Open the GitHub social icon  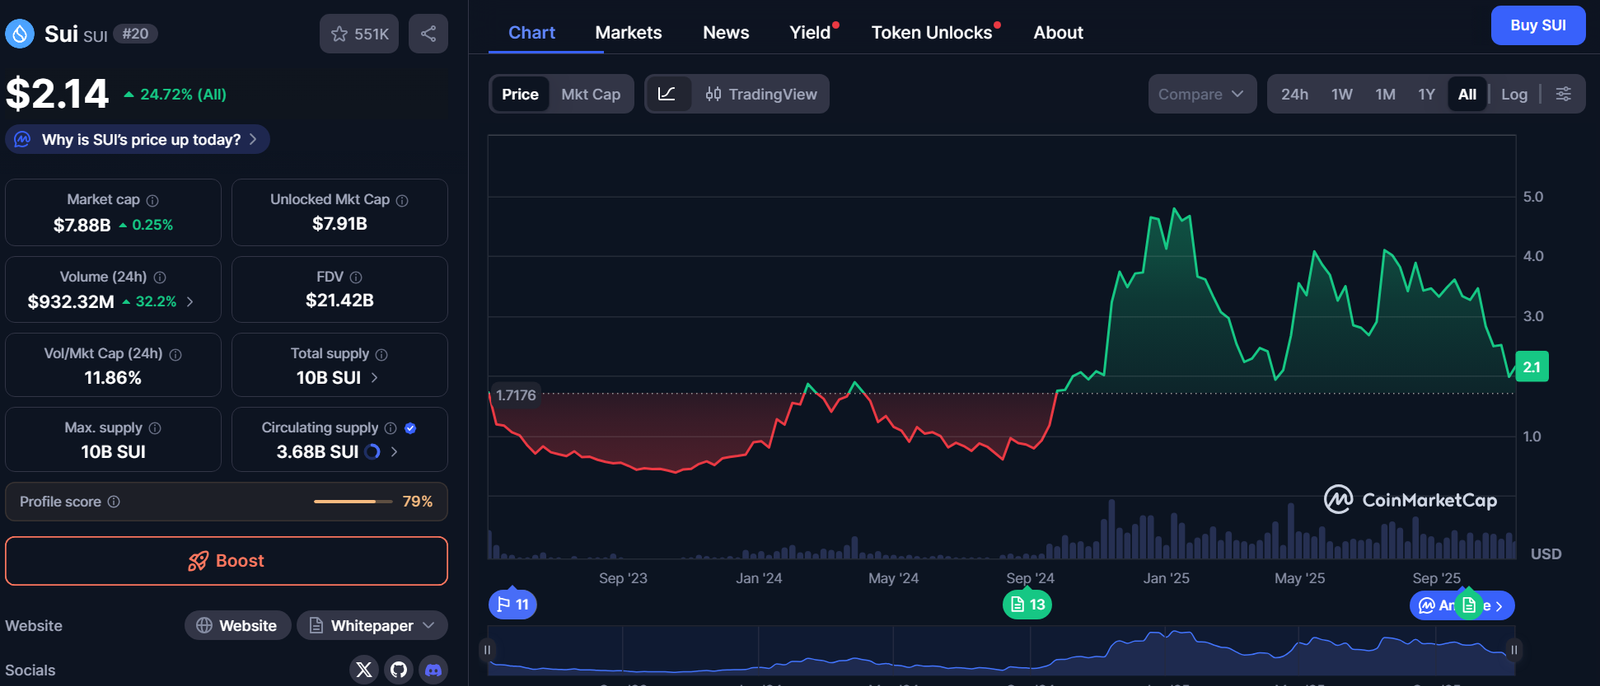point(399,670)
